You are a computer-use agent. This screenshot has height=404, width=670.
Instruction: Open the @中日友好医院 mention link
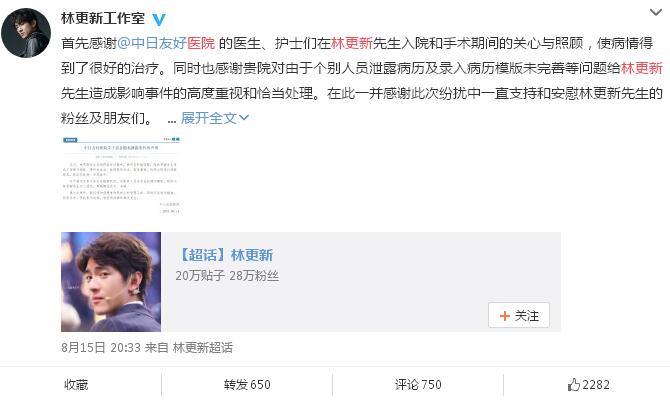pos(166,43)
